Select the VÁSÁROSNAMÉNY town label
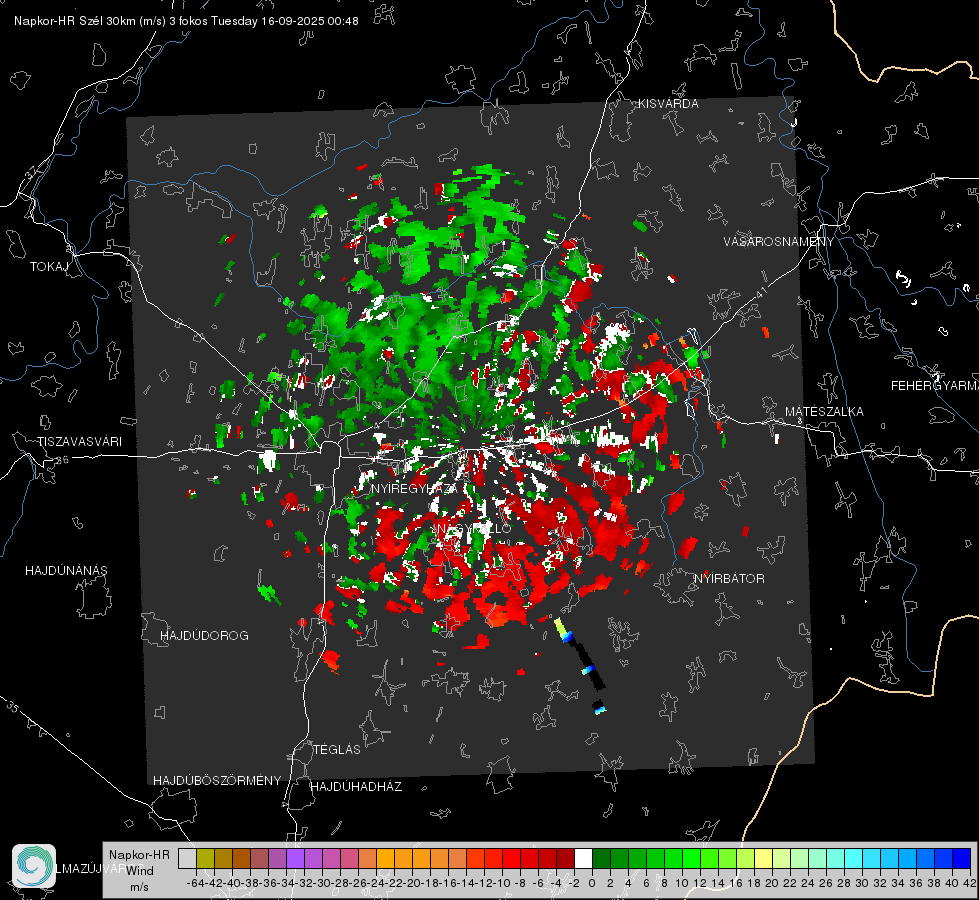The image size is (979, 900). tap(779, 241)
